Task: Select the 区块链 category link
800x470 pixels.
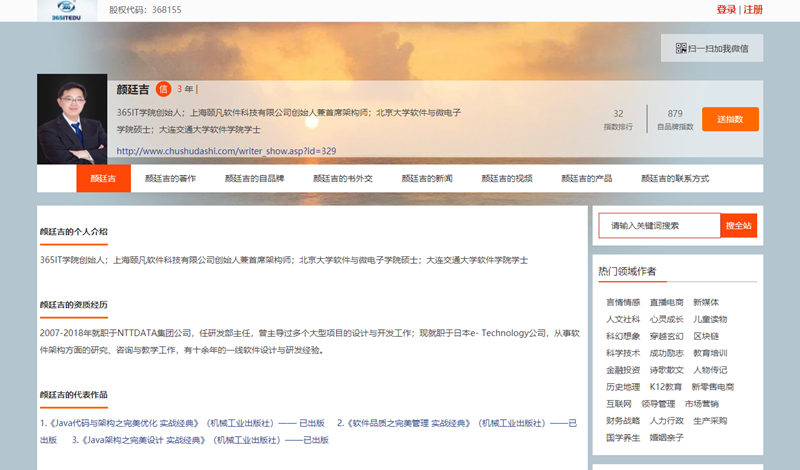Action: point(706,336)
